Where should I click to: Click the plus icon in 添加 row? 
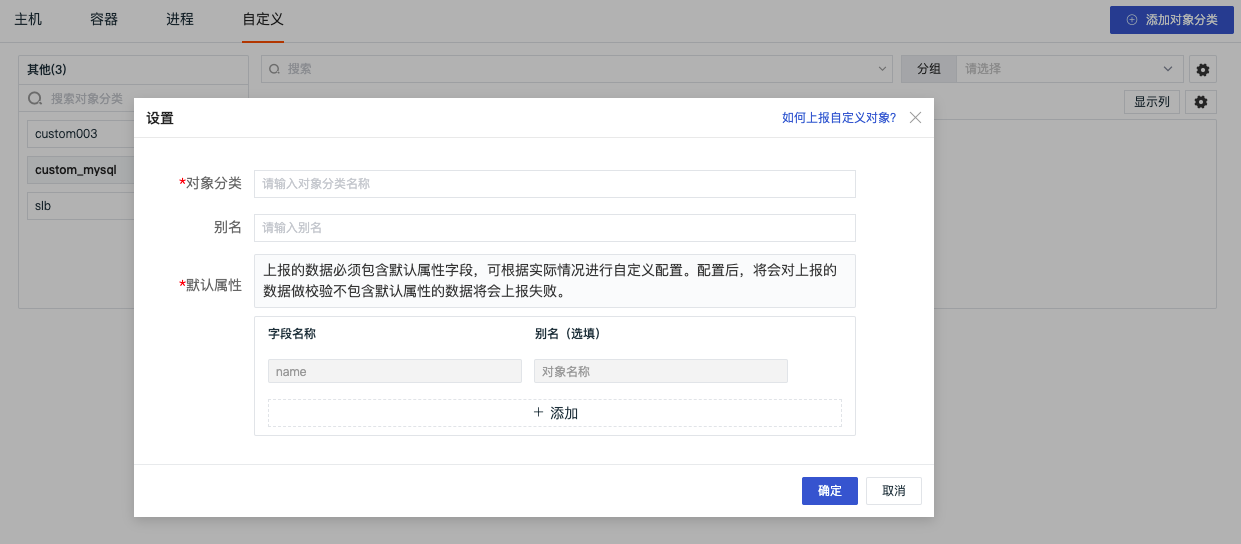[538, 412]
